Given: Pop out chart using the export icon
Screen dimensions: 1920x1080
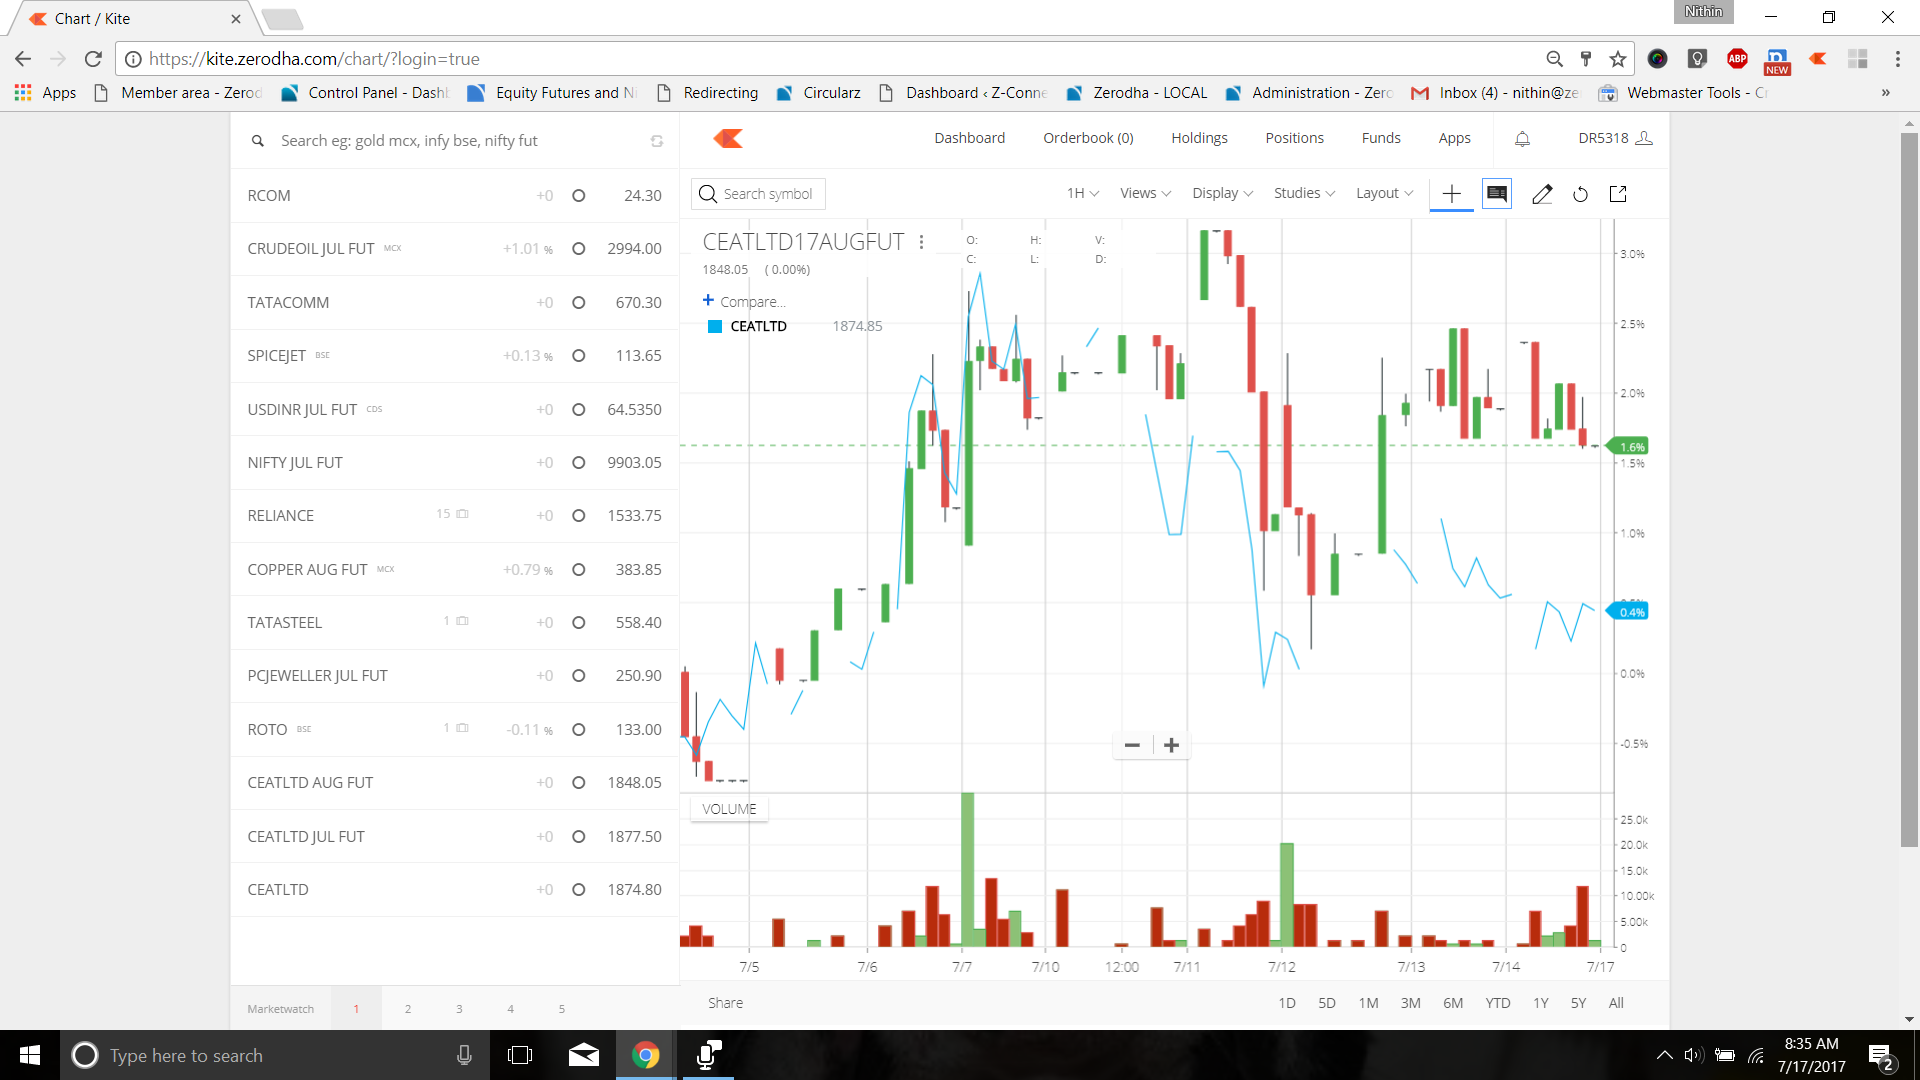Looking at the screenshot, I should [1618, 194].
